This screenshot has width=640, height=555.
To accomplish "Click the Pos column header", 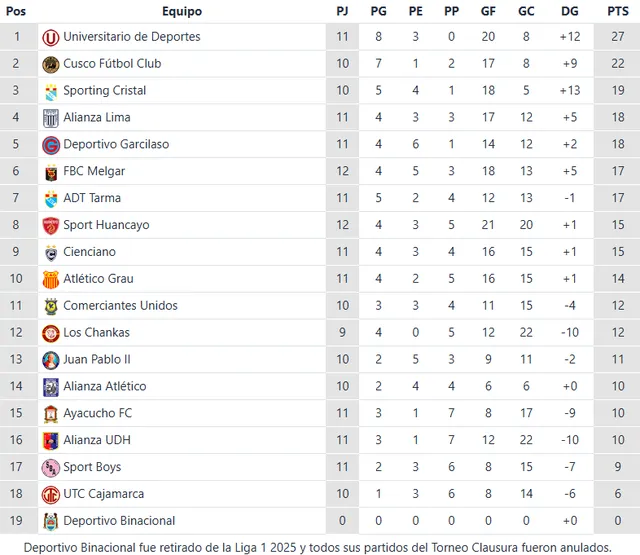I will pyautogui.click(x=16, y=12).
